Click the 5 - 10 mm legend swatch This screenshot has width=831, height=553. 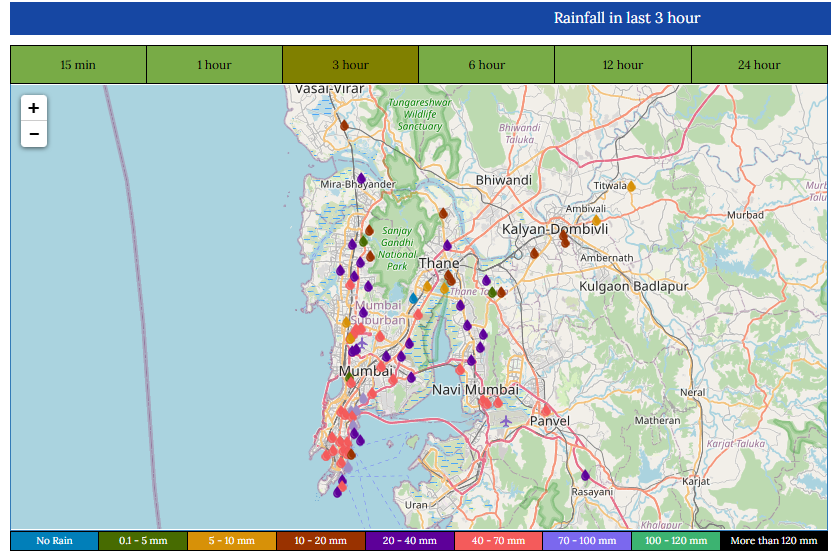coord(232,541)
